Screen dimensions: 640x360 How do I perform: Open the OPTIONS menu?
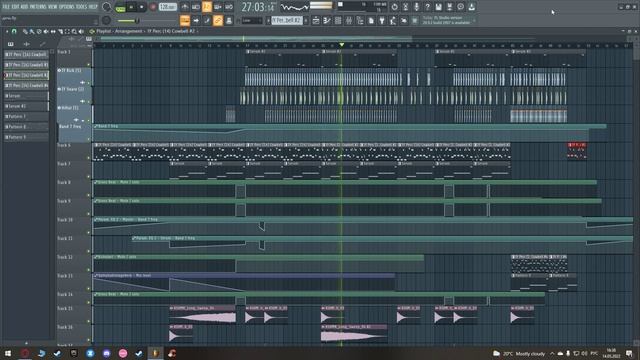point(67,7)
